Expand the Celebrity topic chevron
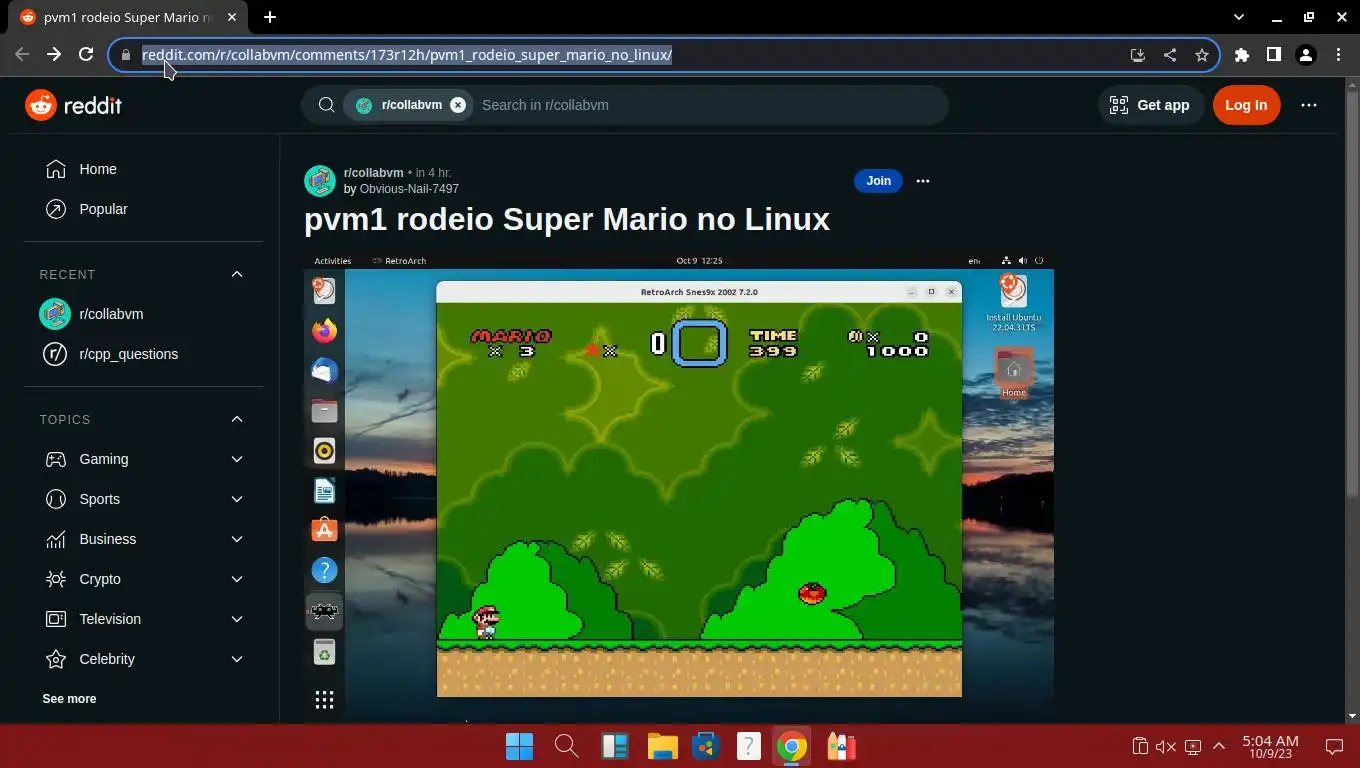The height and width of the screenshot is (768, 1360). 237,659
